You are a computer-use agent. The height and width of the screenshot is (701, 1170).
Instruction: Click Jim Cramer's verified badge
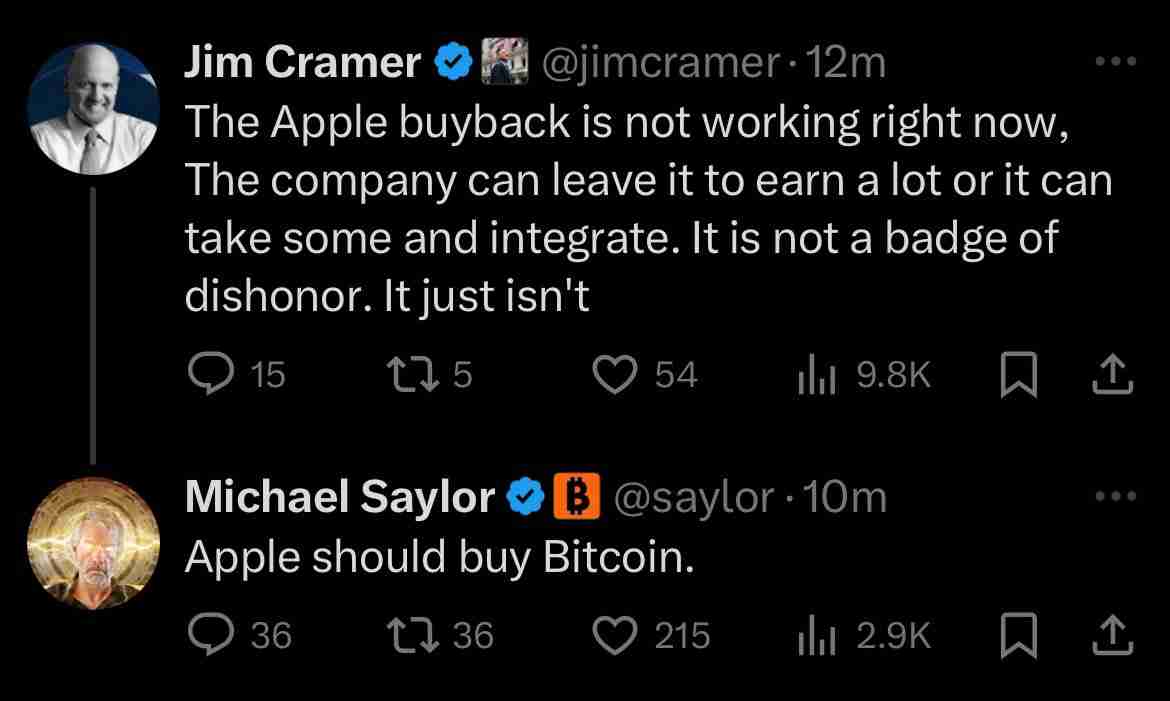[x=454, y=60]
